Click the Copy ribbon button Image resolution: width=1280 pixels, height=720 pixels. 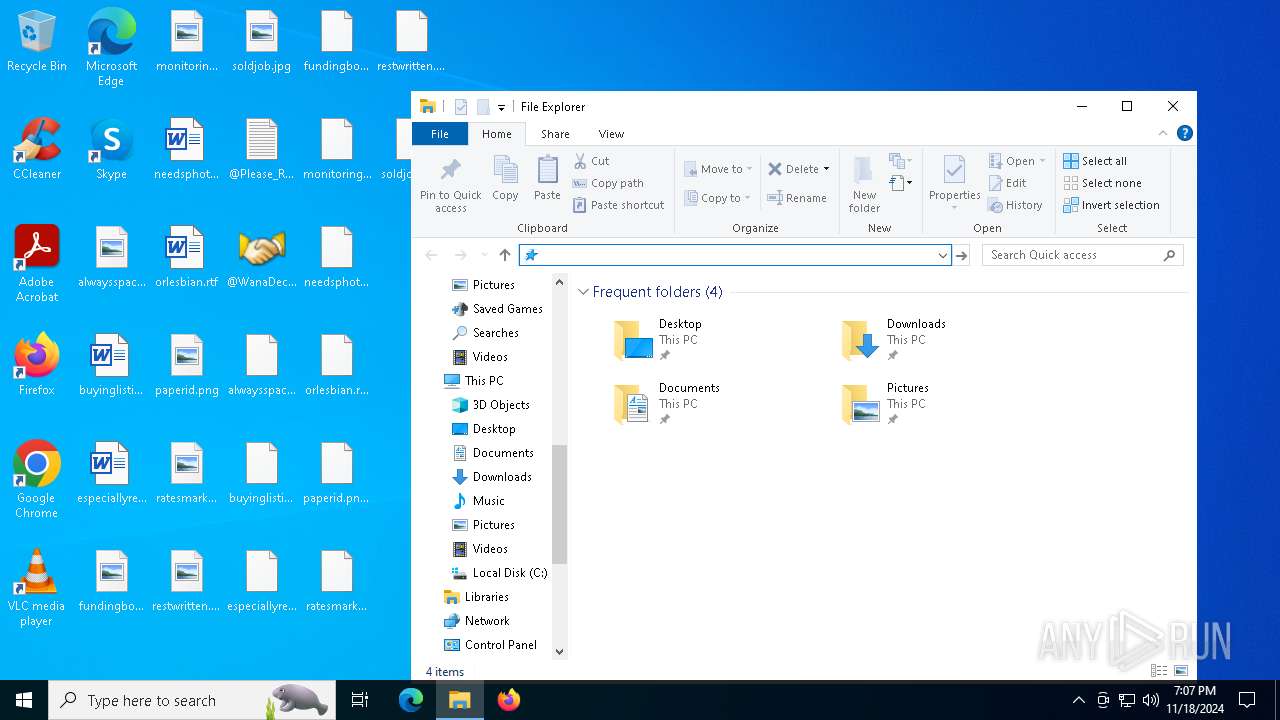[505, 179]
